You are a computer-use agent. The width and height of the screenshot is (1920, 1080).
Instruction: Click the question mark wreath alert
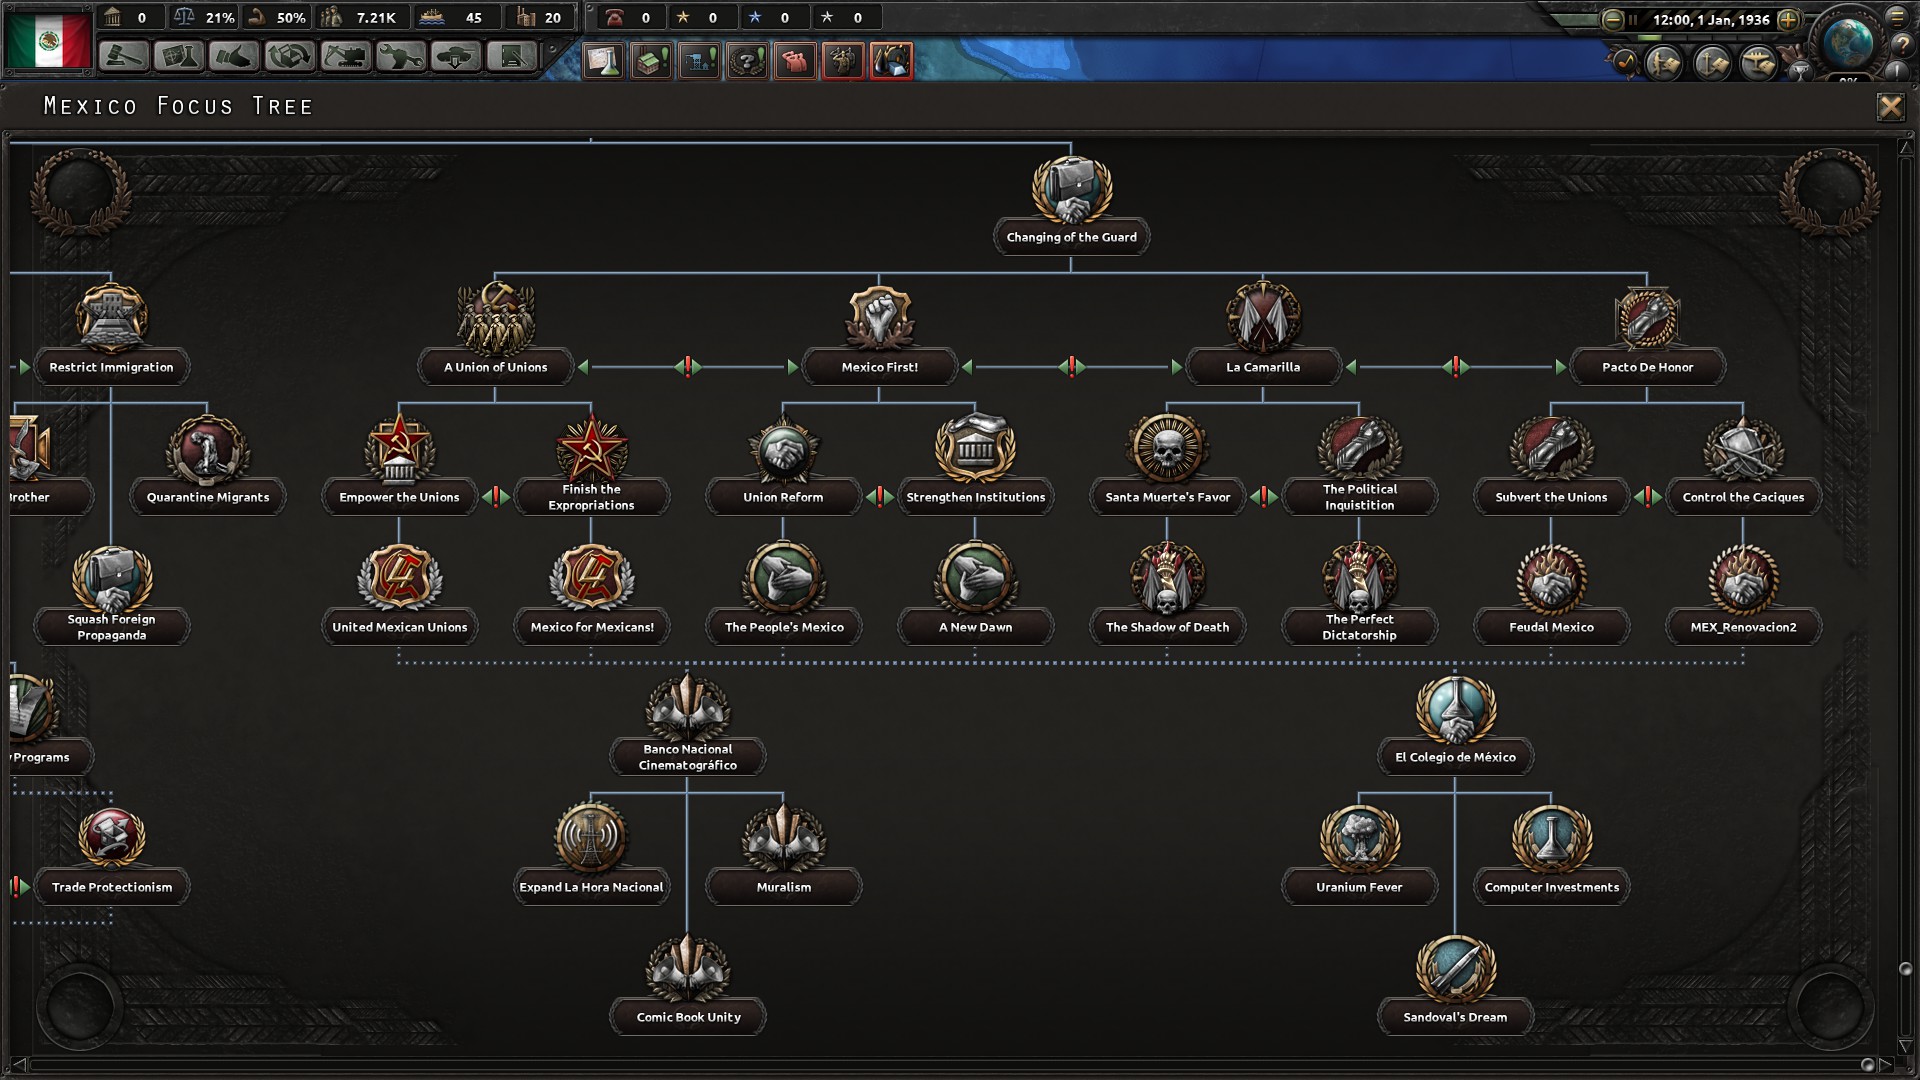(747, 61)
